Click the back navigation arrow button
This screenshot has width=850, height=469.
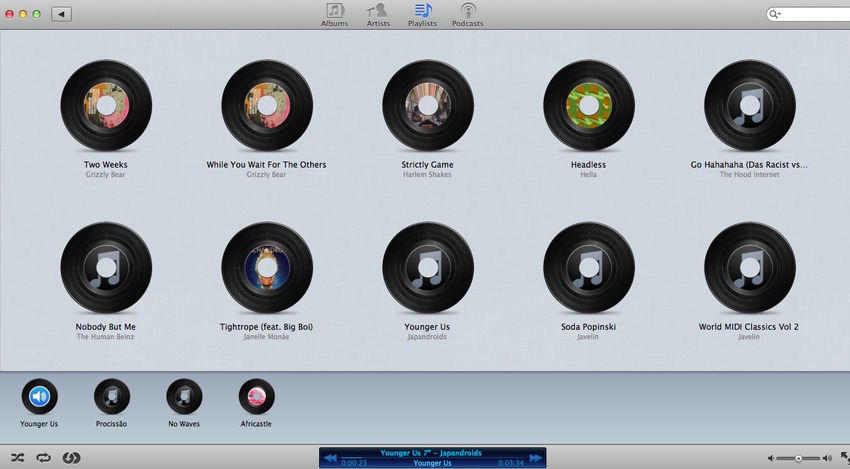coord(61,14)
